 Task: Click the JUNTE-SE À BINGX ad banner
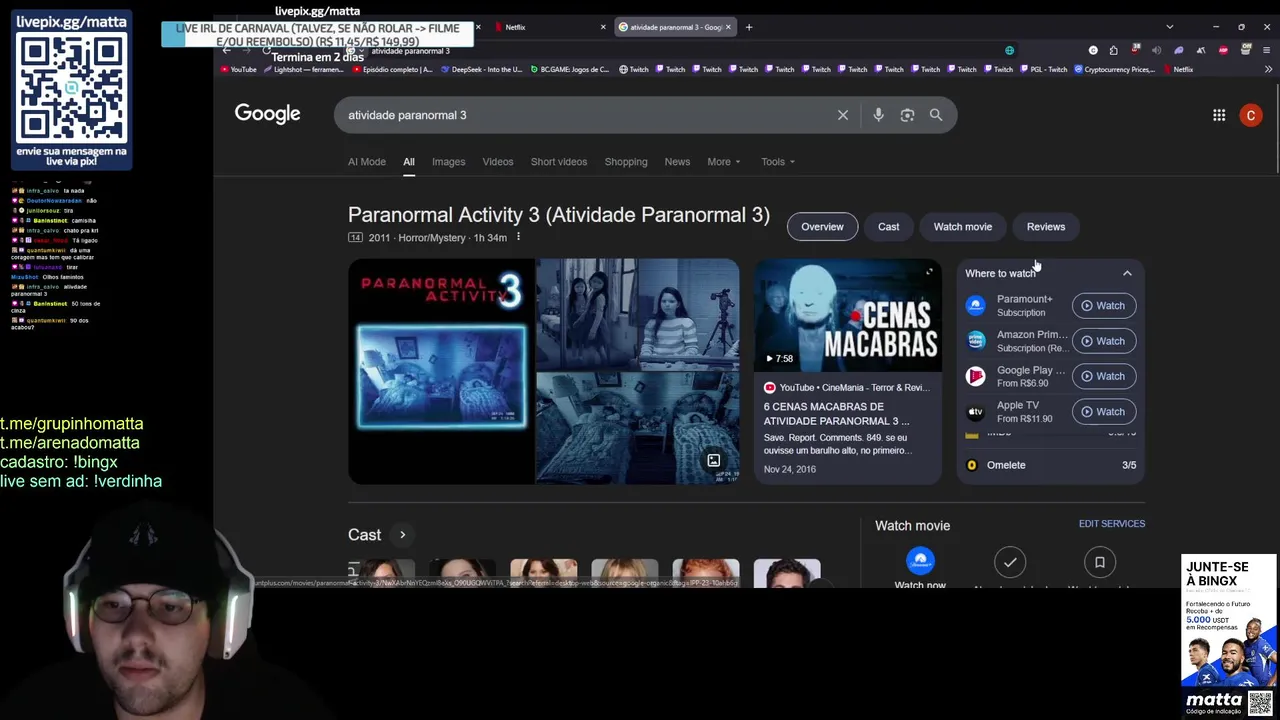[1229, 635]
